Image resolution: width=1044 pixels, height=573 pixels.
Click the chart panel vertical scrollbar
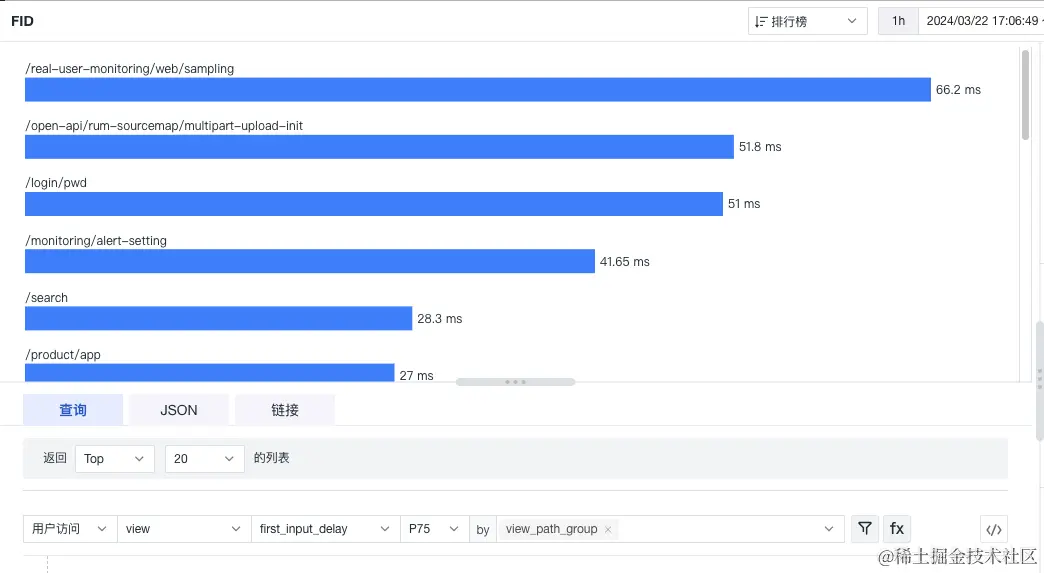[x=1025, y=95]
